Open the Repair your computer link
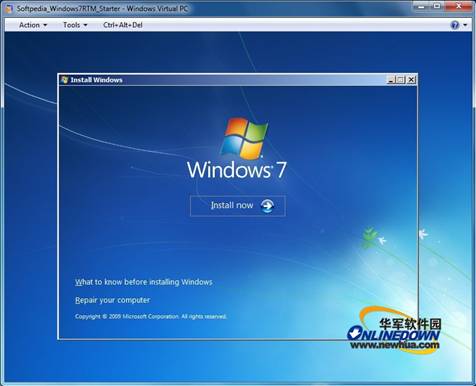Viewport: 476px width, 386px height. point(112,300)
